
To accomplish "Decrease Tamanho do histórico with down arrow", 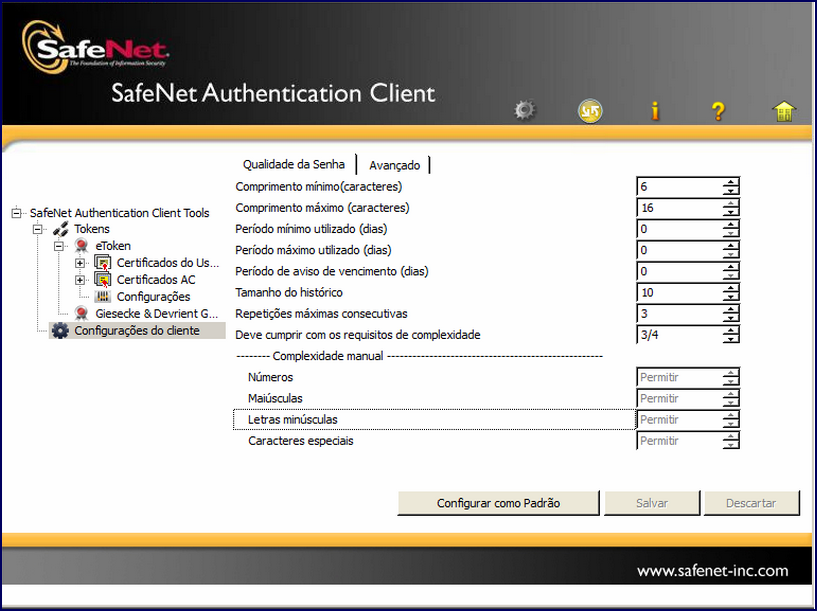I will (x=731, y=297).
